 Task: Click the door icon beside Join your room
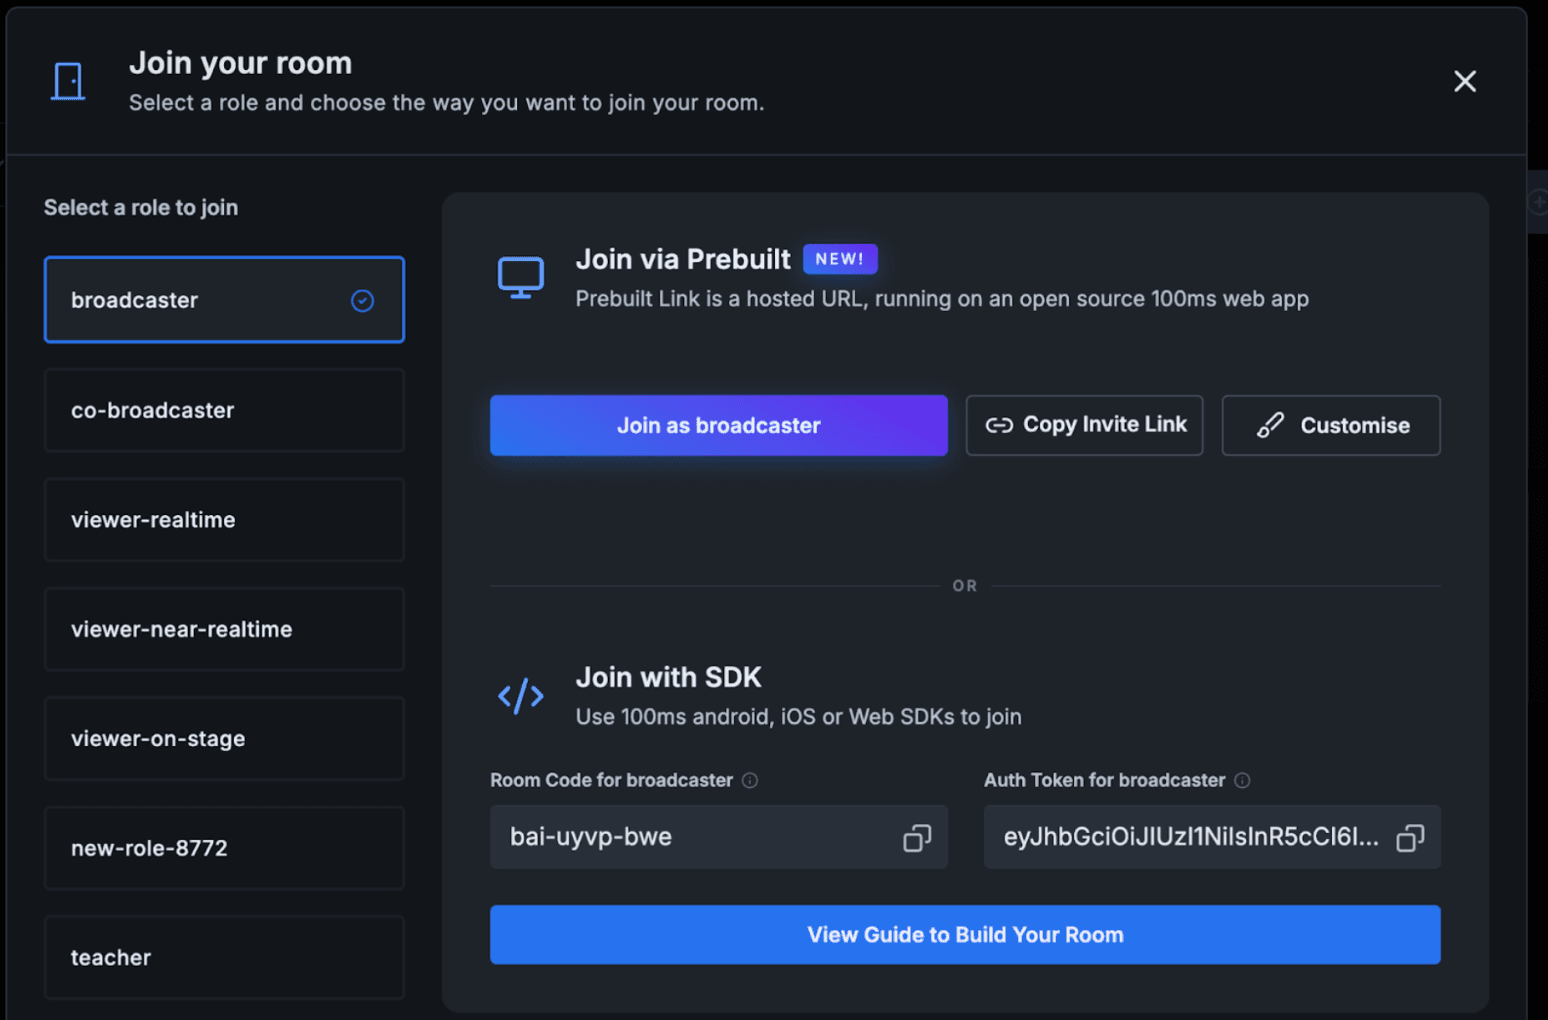click(x=68, y=81)
